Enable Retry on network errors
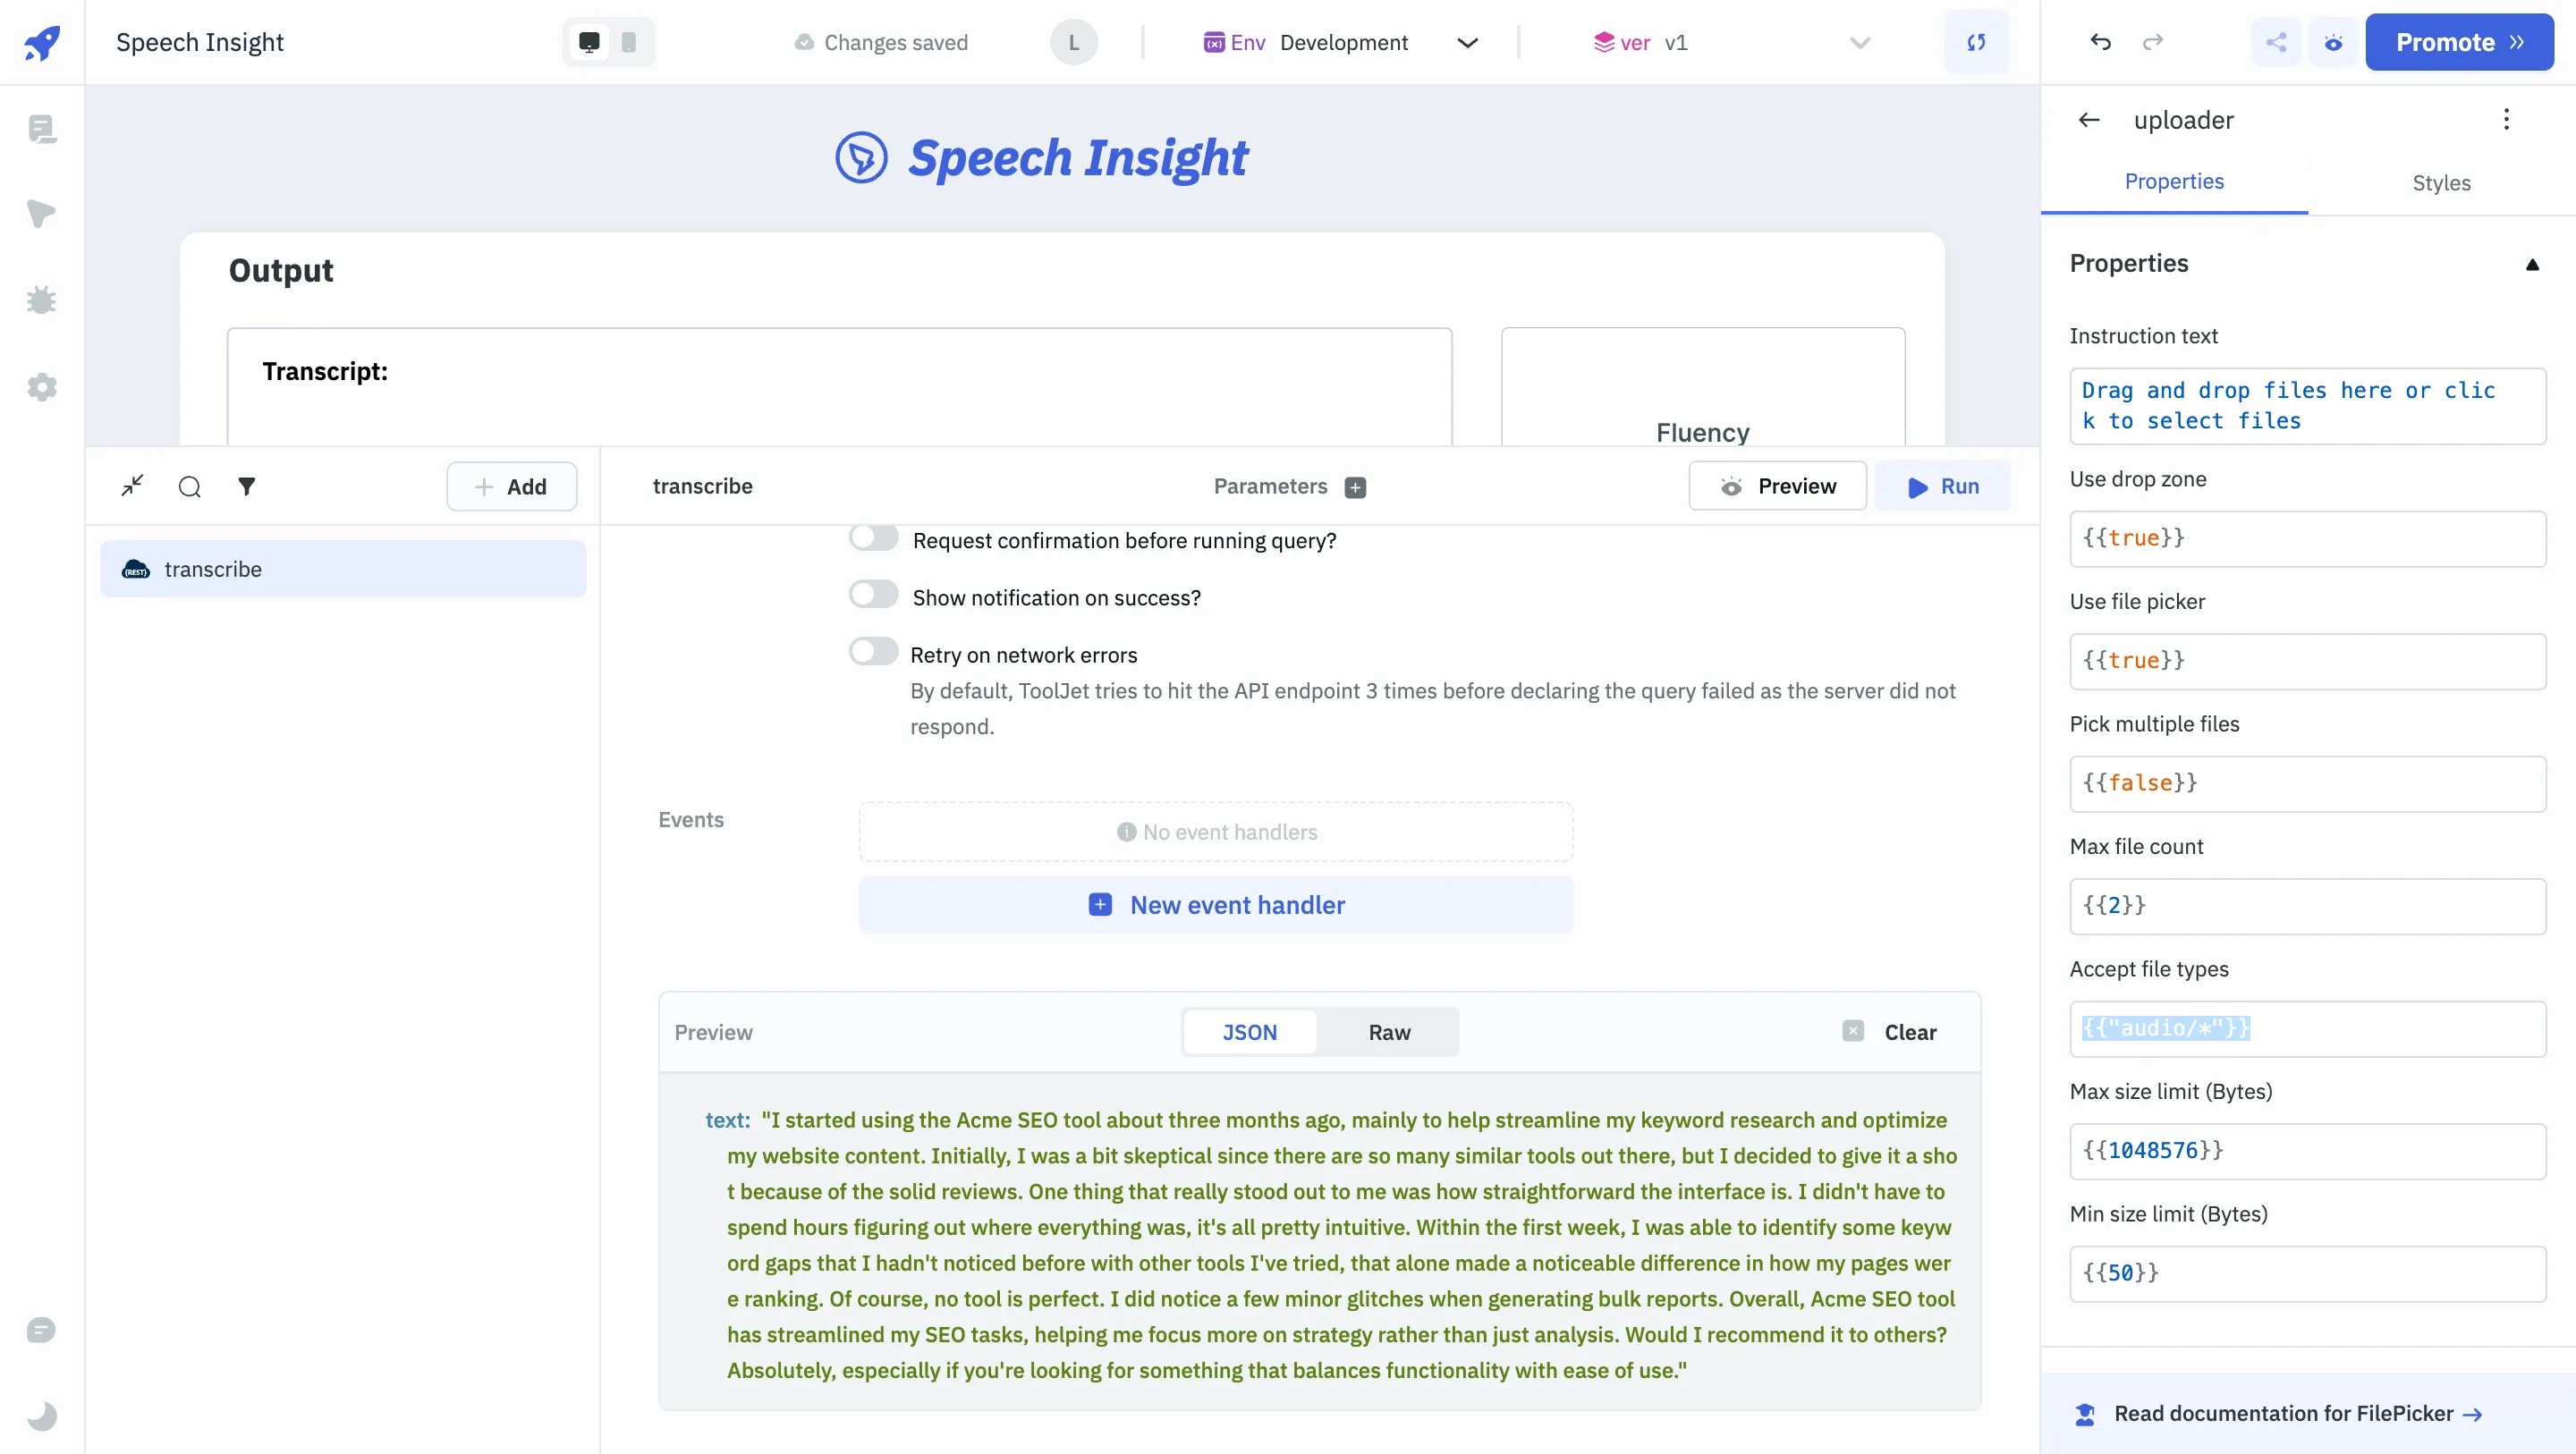This screenshot has width=2576, height=1454. coord(873,651)
